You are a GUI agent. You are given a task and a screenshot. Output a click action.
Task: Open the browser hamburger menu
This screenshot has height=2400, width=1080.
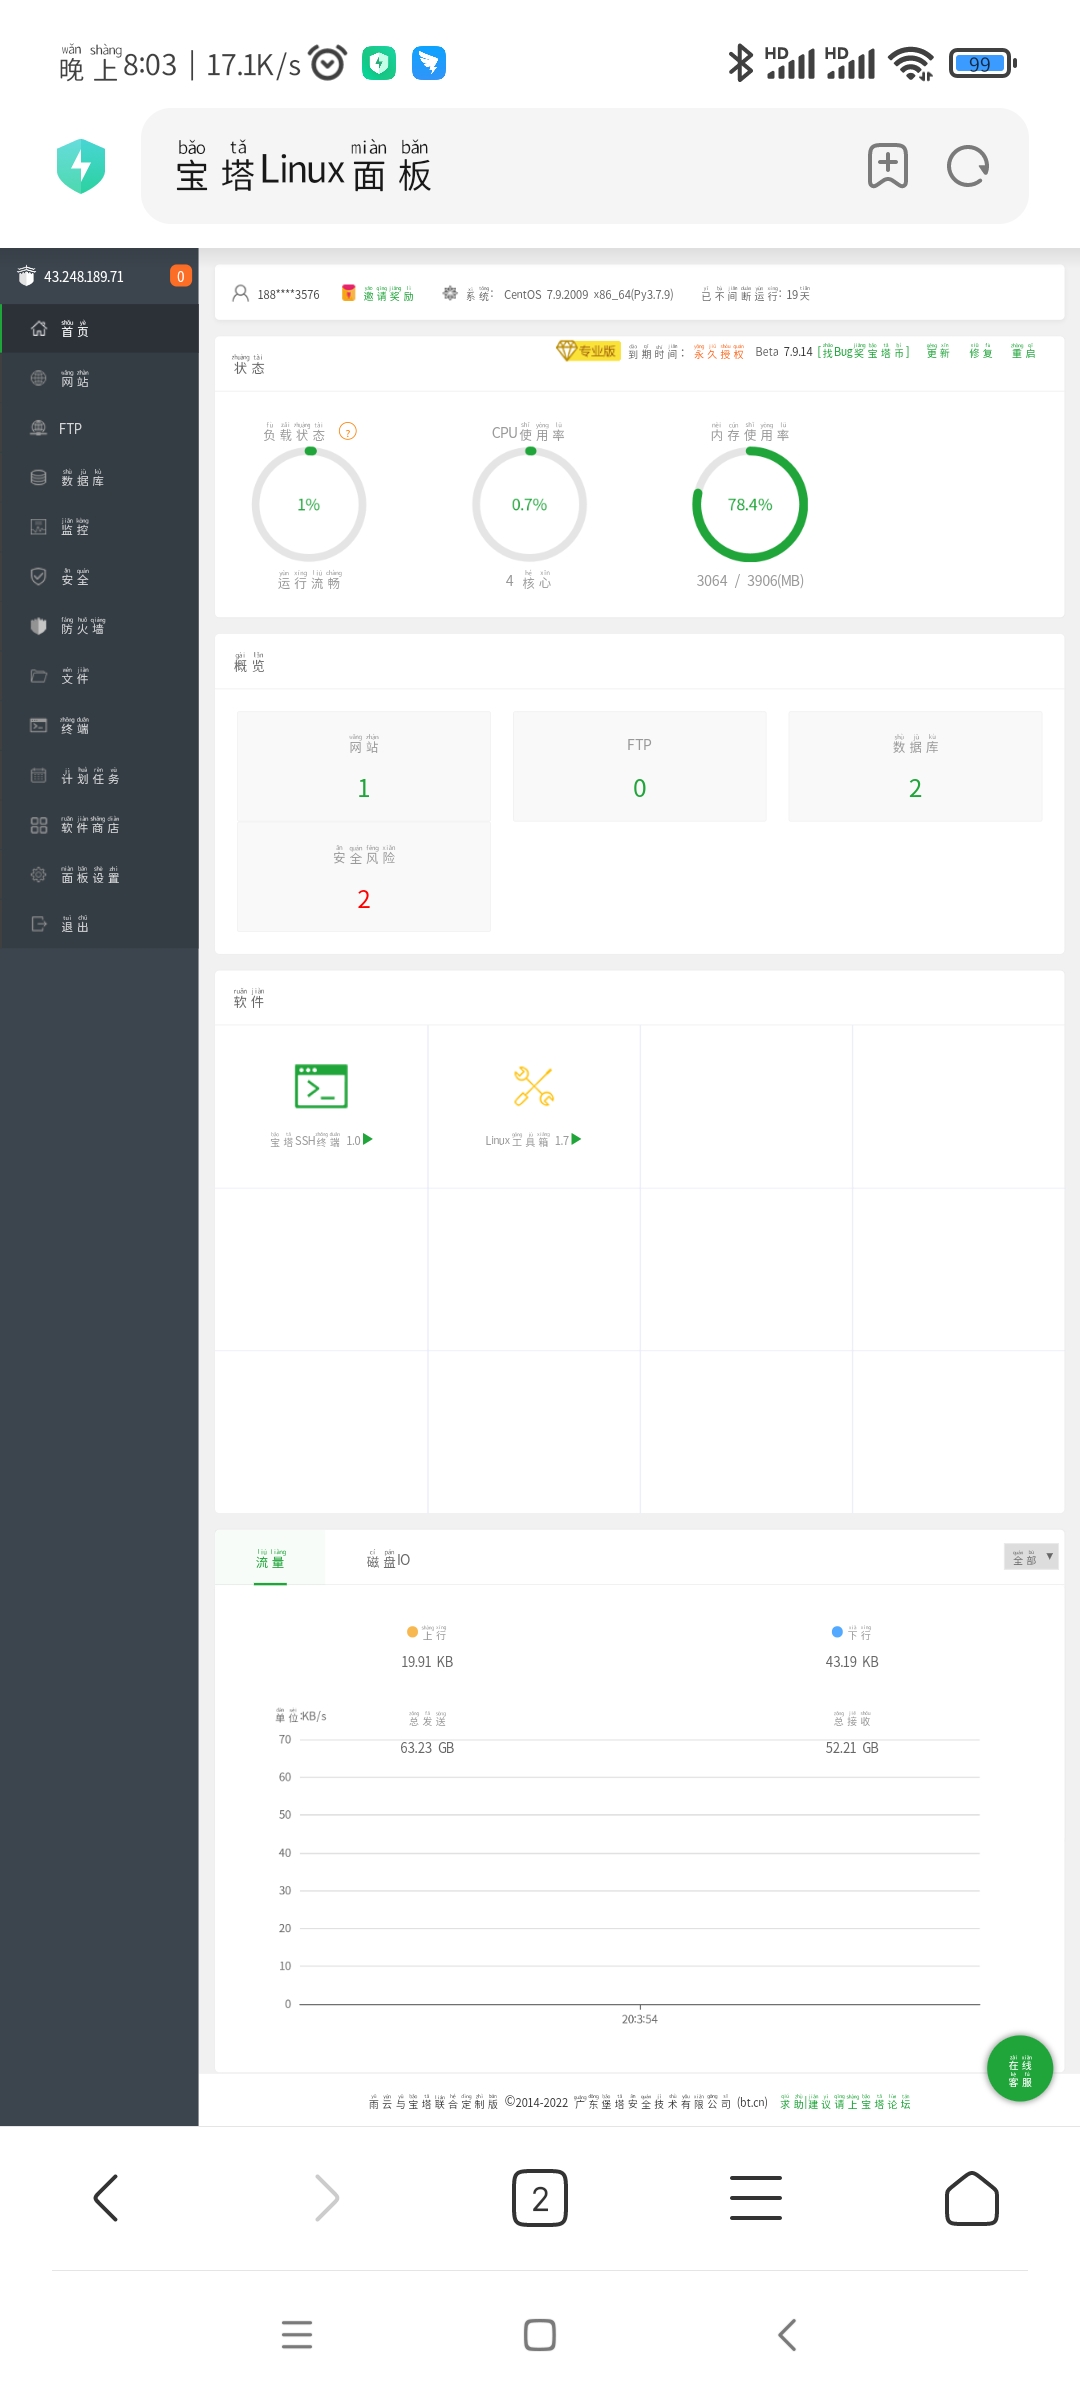pos(756,2198)
